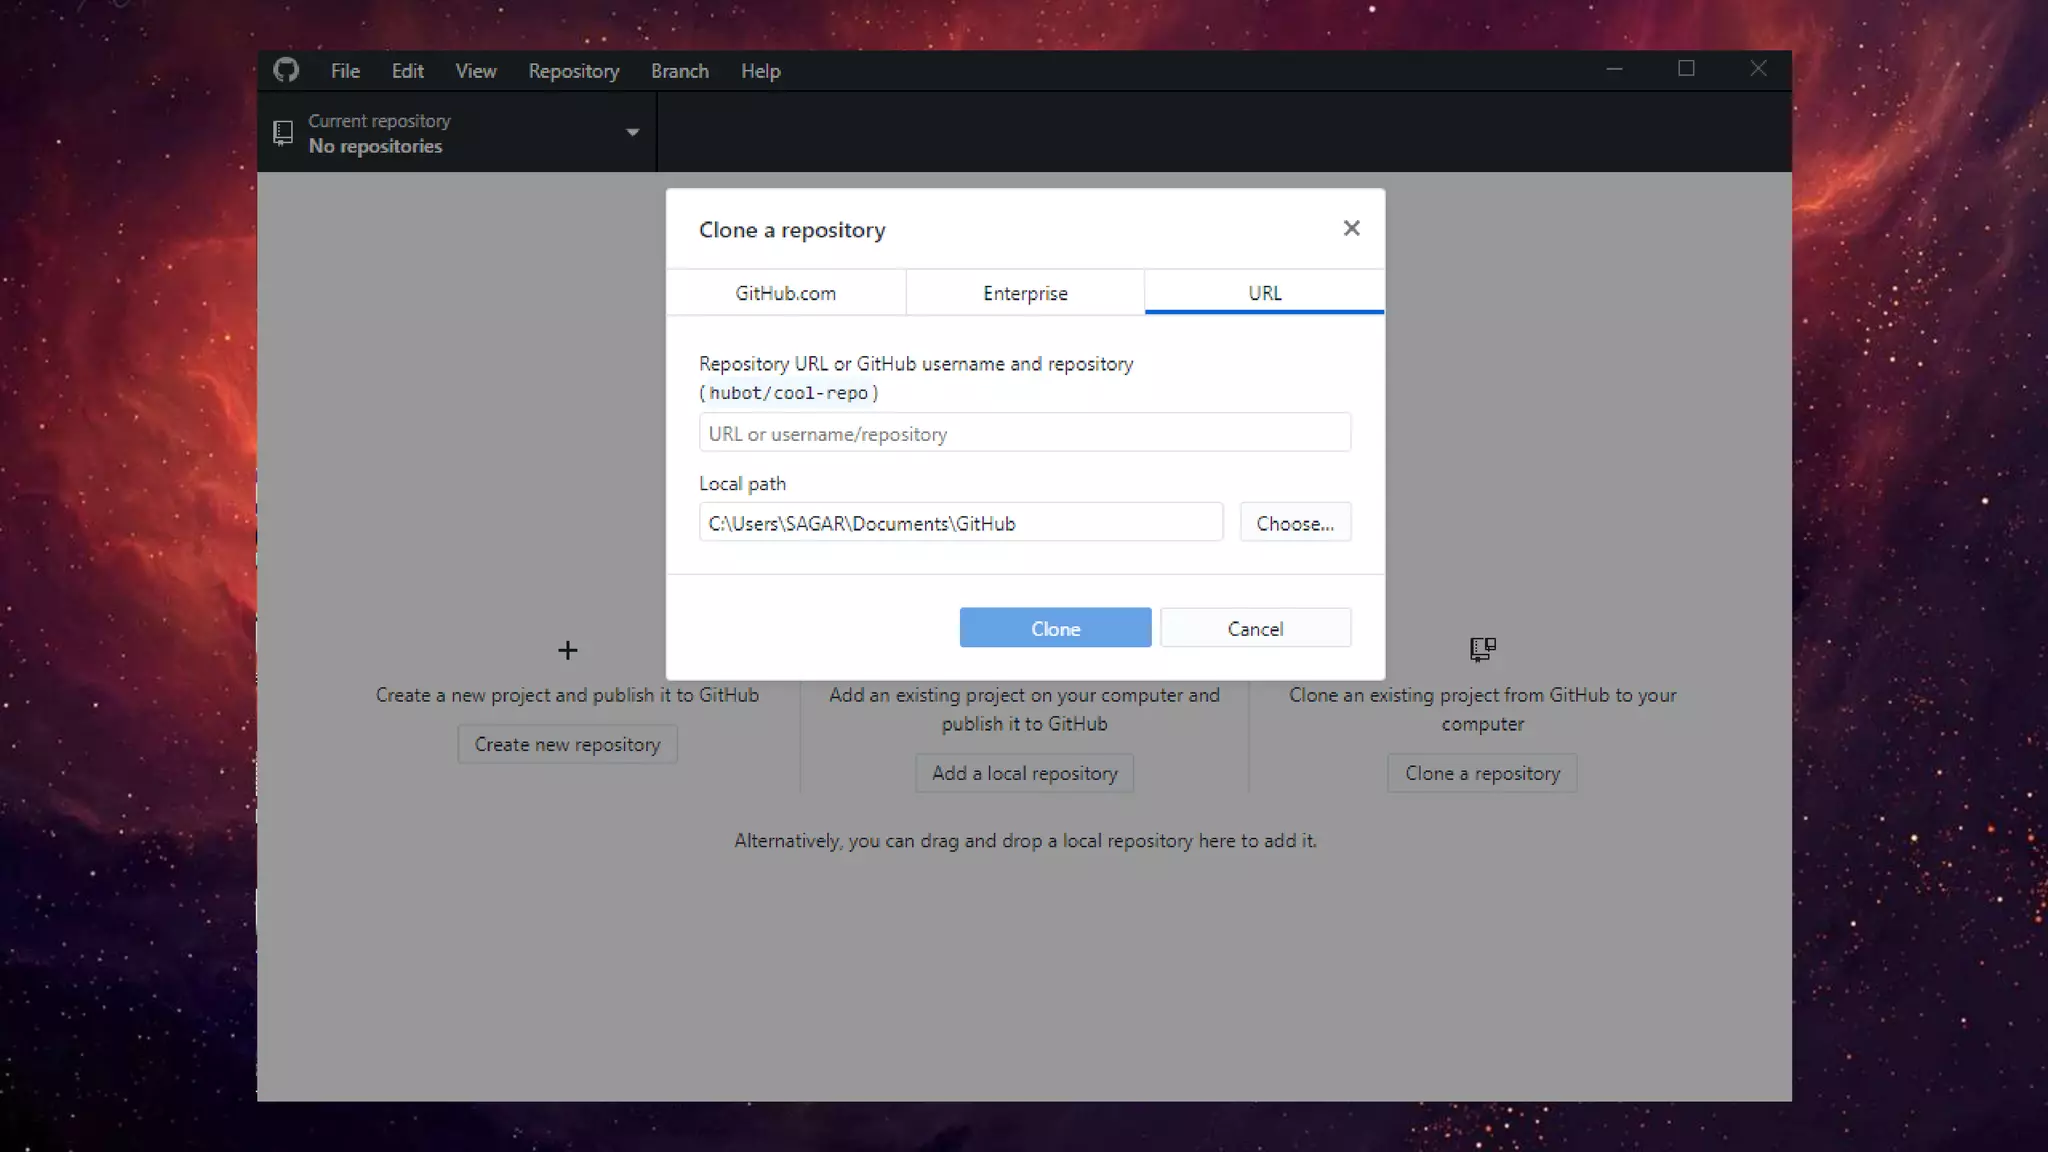This screenshot has height=1152, width=2048.
Task: Expand the Current repository dropdown arrow
Action: click(x=632, y=133)
